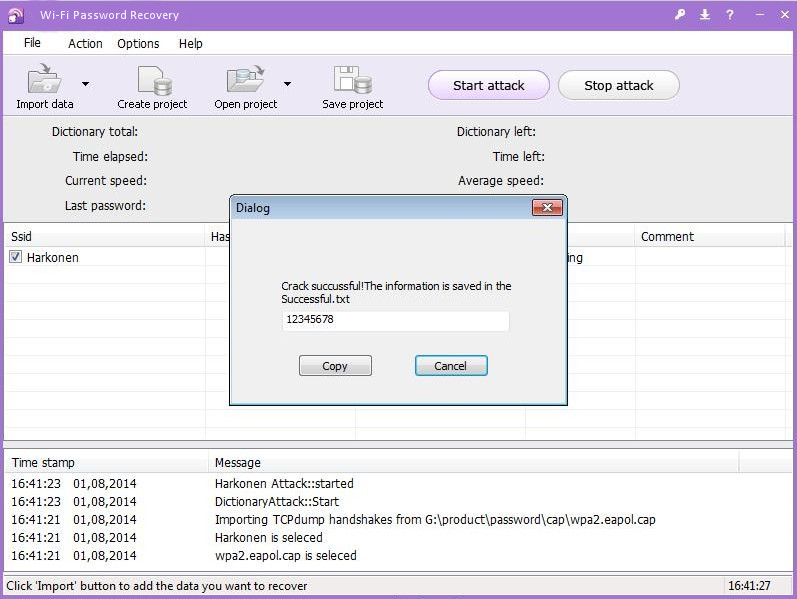Open the Options menu
Viewport: 797px width, 599px height.
coord(138,43)
